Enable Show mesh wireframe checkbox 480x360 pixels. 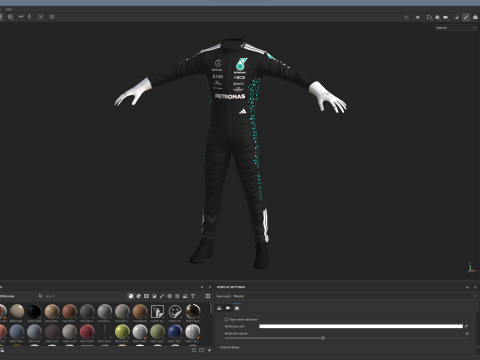226,319
